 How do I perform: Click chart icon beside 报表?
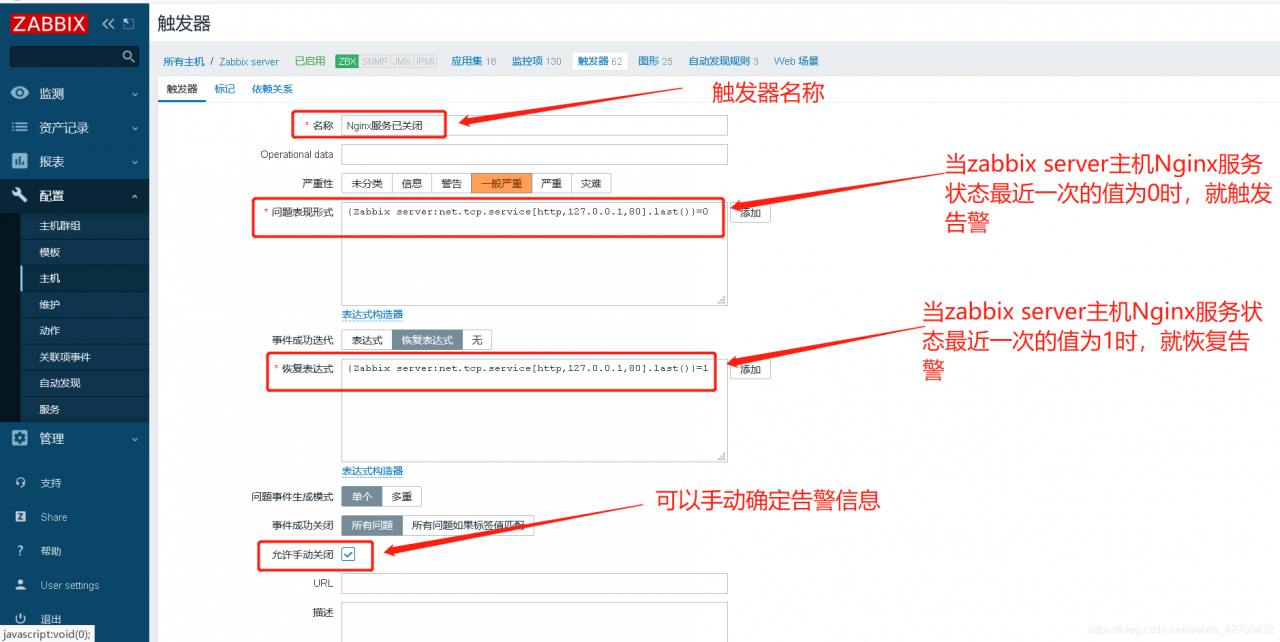pos(20,161)
